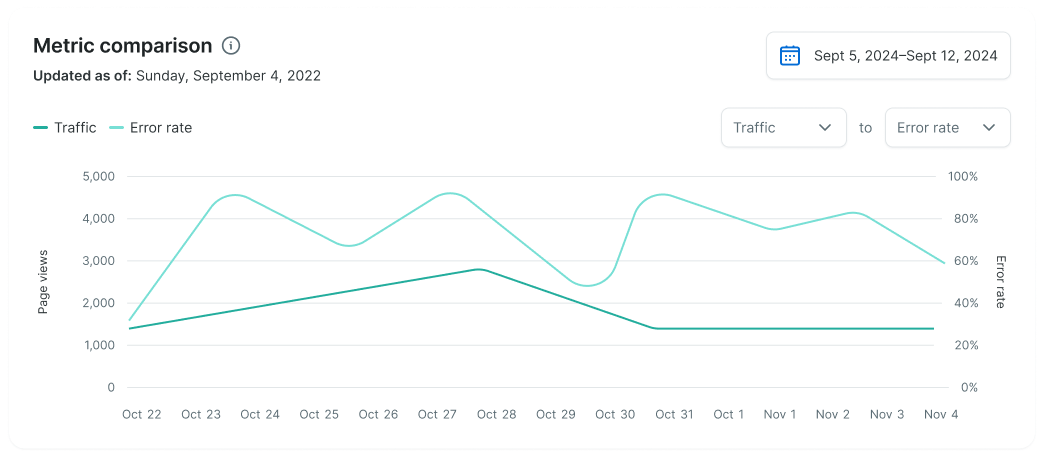Click the Metric comparison heading
The image size is (1042, 451).
tap(122, 46)
